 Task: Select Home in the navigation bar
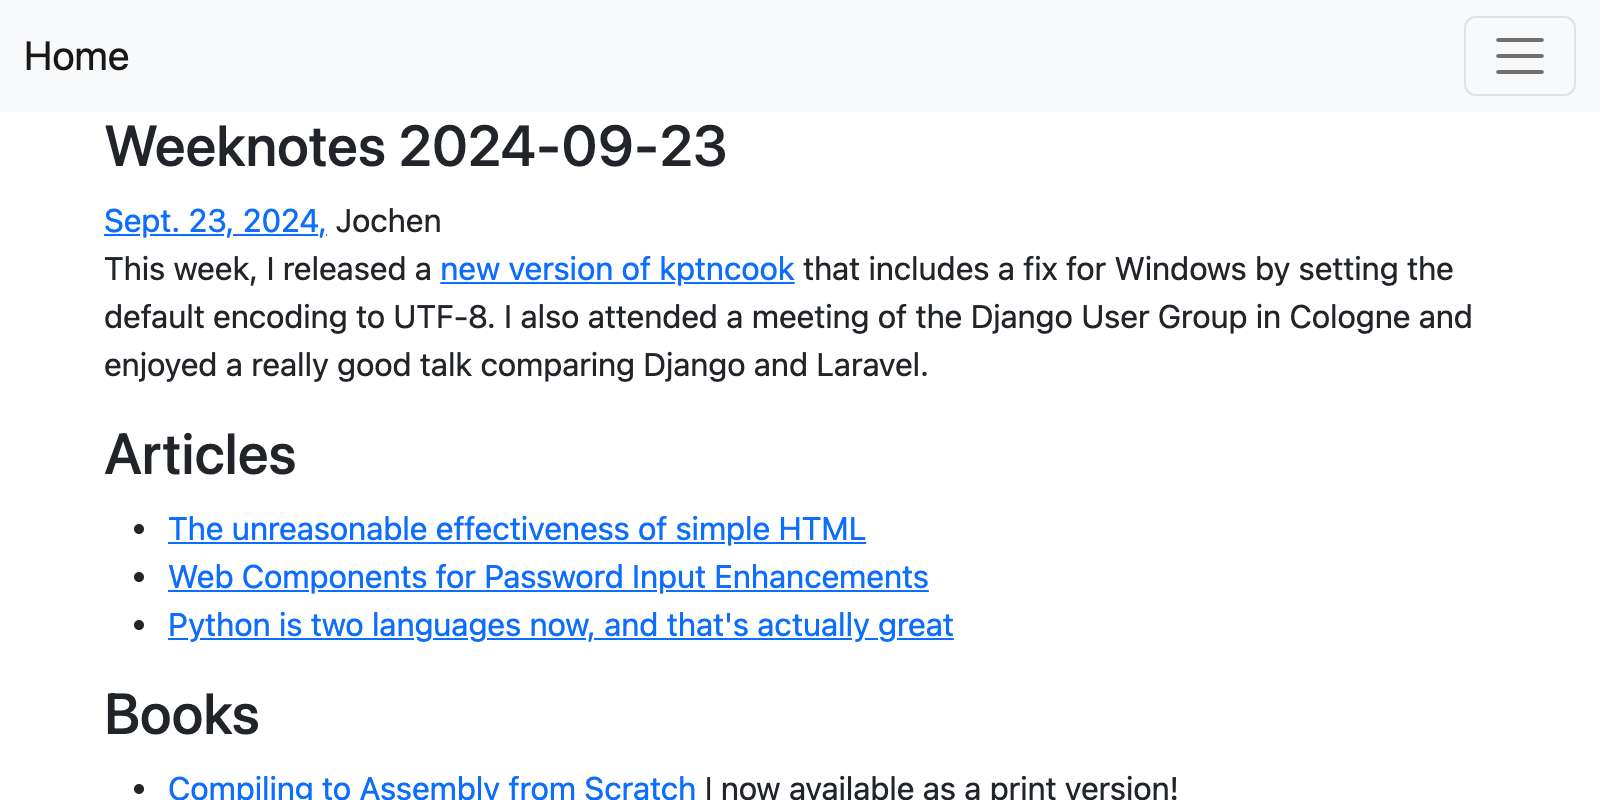pyautogui.click(x=77, y=56)
